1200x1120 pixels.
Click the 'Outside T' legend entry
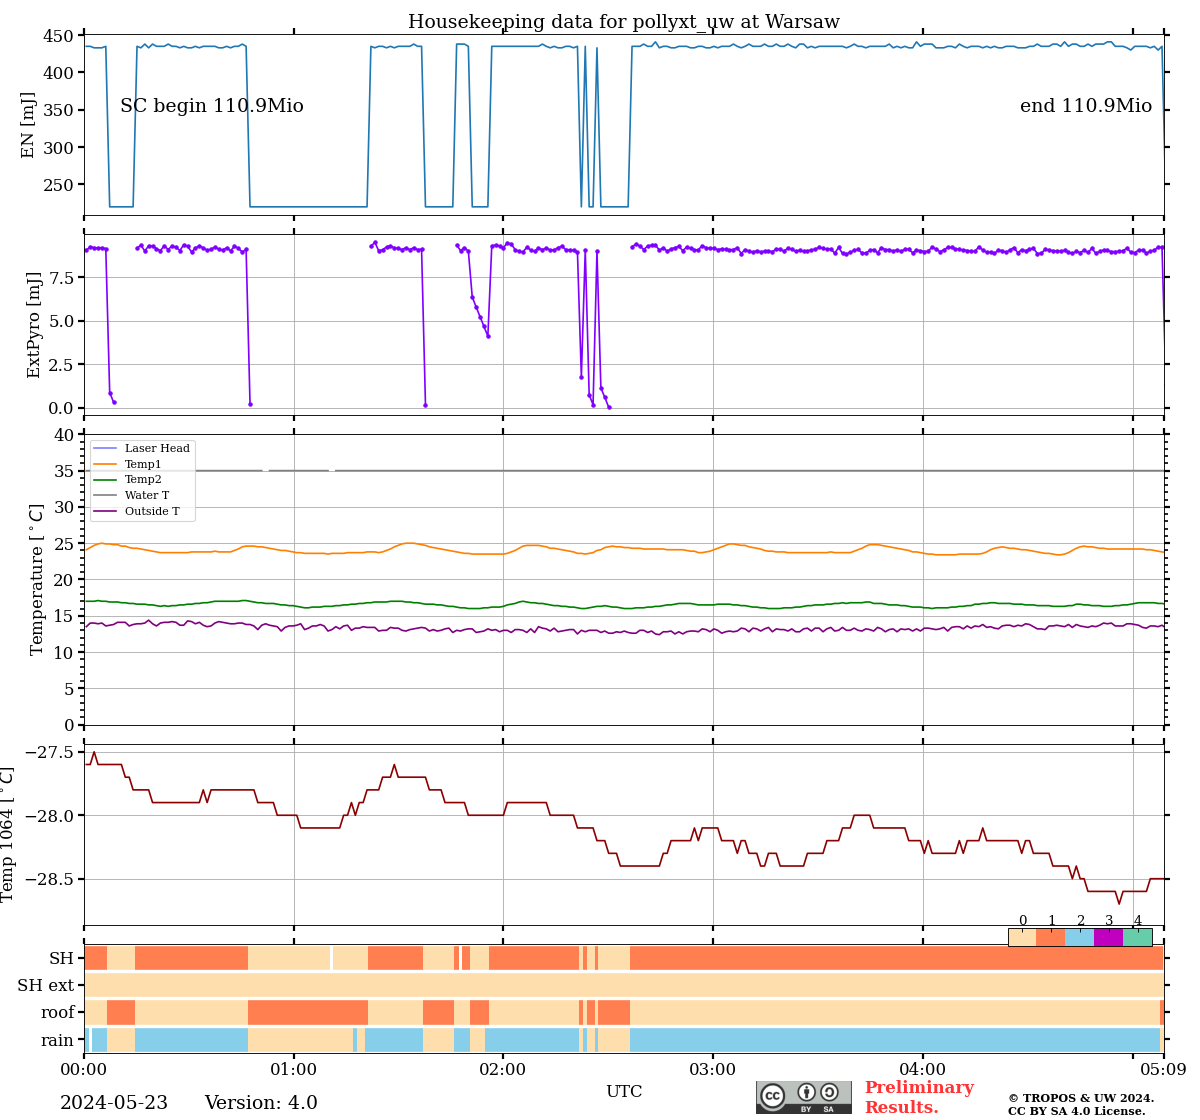(x=136, y=511)
